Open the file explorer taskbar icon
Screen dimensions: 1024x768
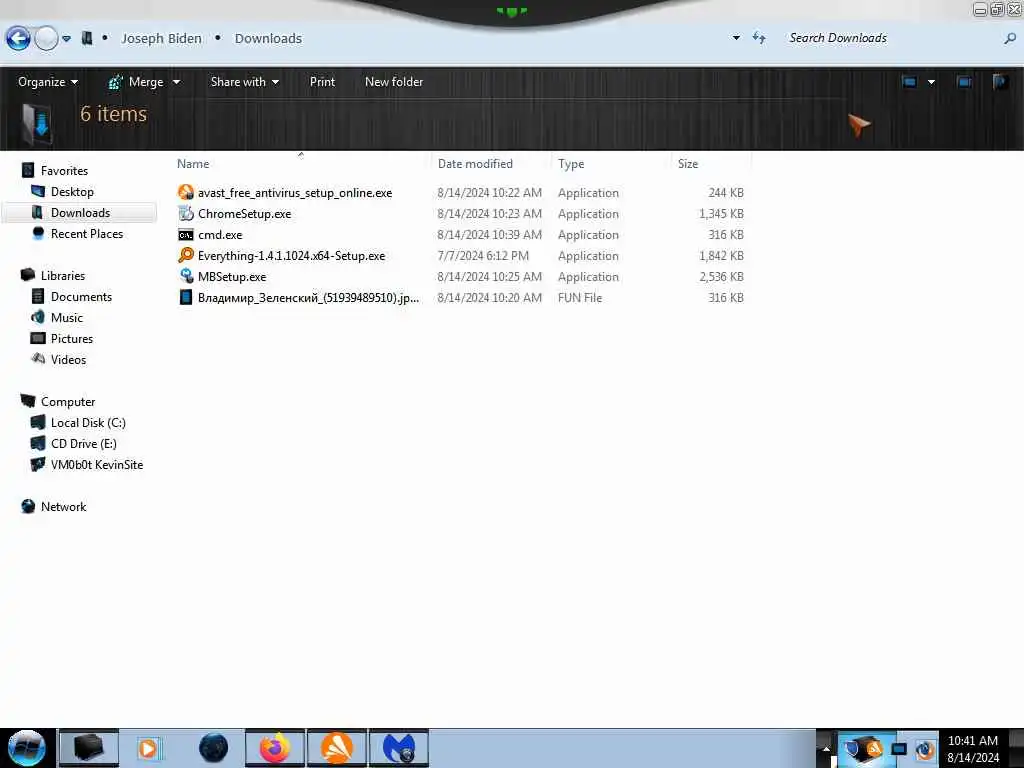tap(89, 748)
